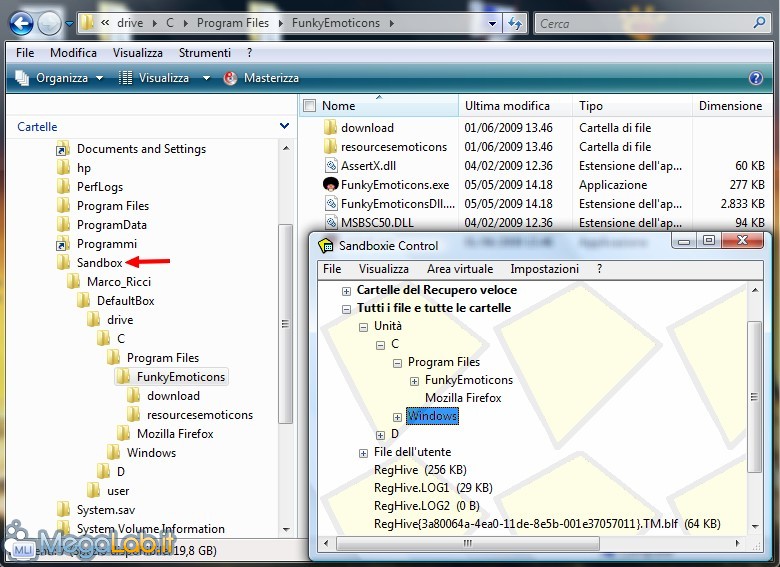Click the Back navigation arrow button

point(21,23)
